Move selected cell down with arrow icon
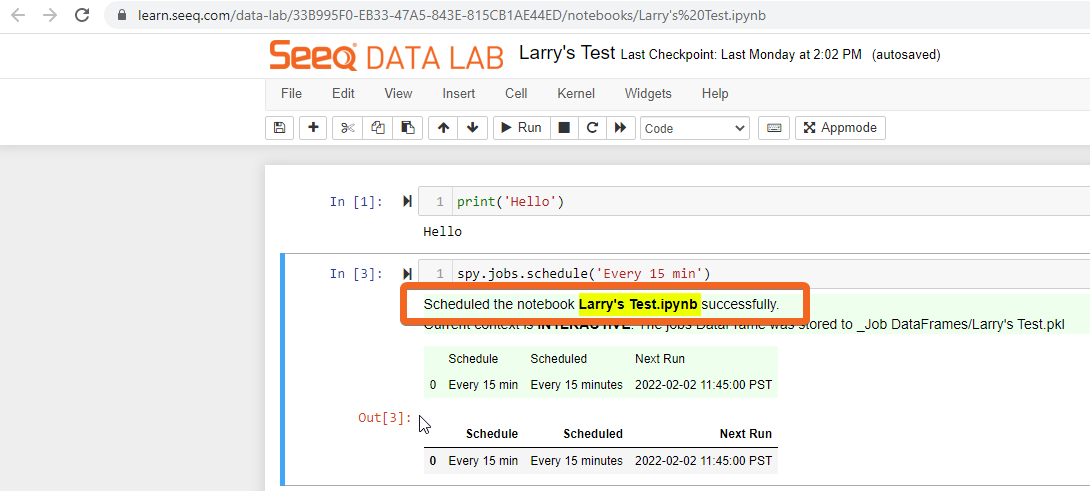1090x491 pixels. tap(472, 128)
